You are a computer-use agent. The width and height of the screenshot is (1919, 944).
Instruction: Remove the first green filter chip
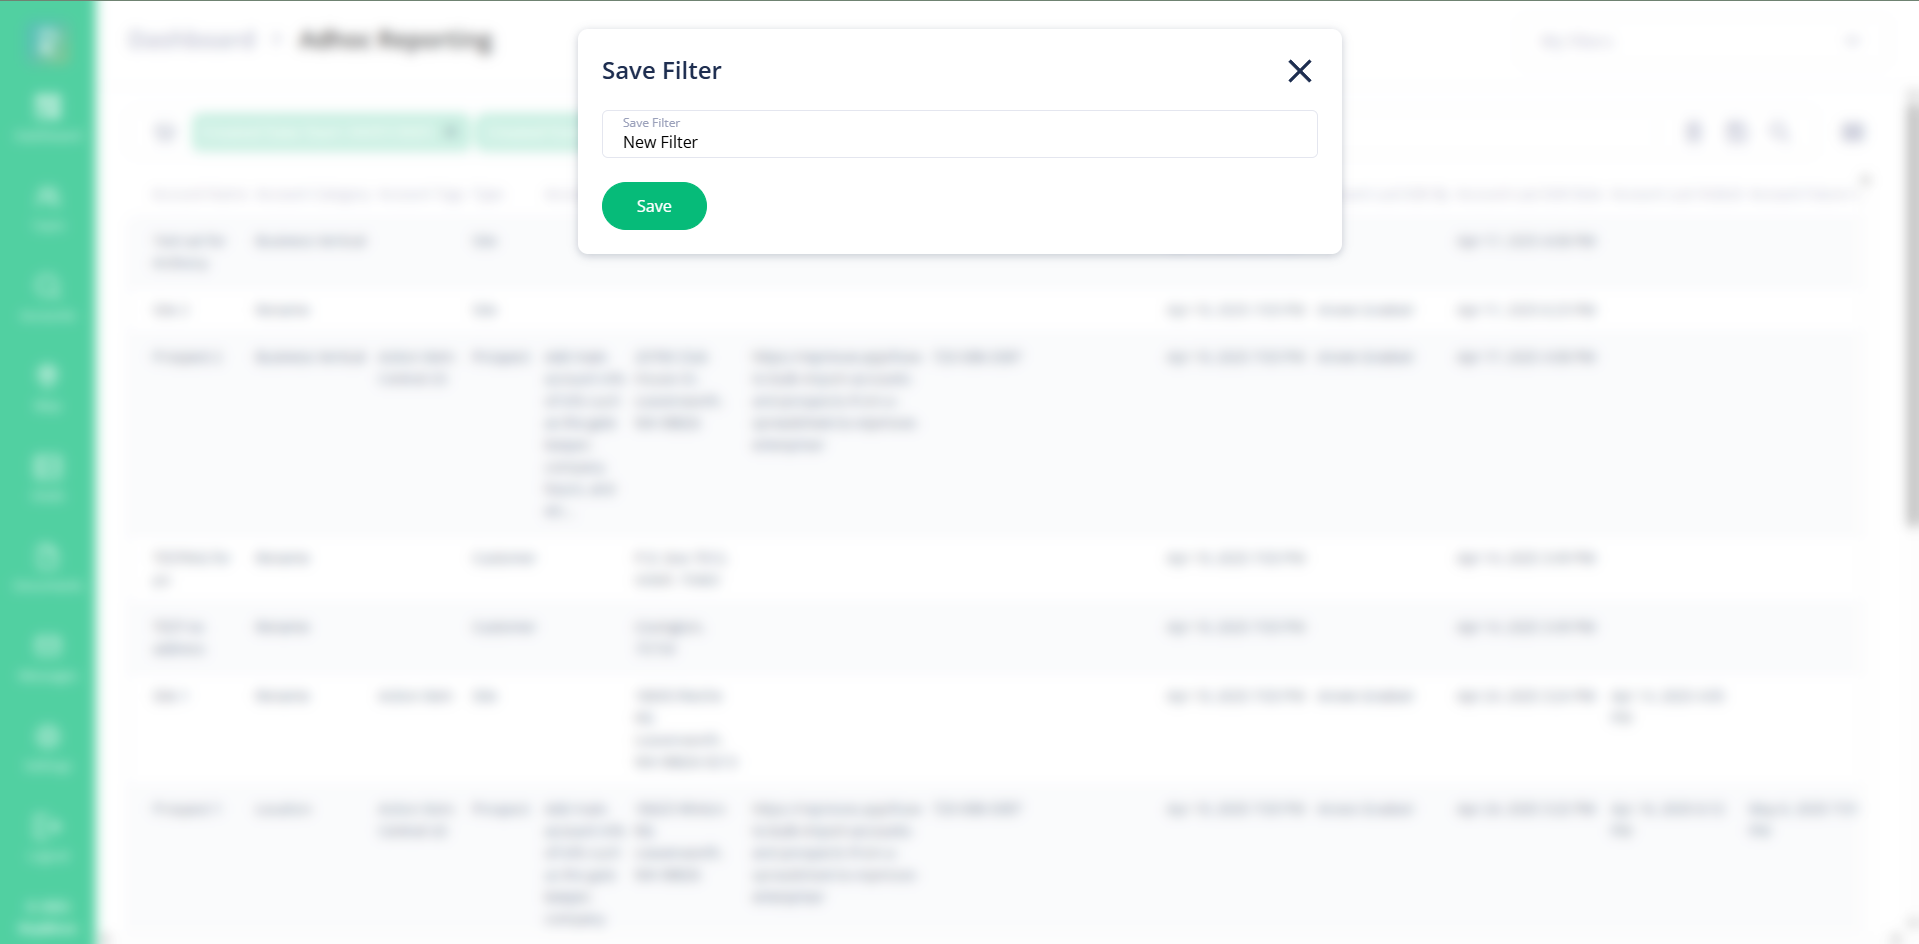tap(451, 132)
